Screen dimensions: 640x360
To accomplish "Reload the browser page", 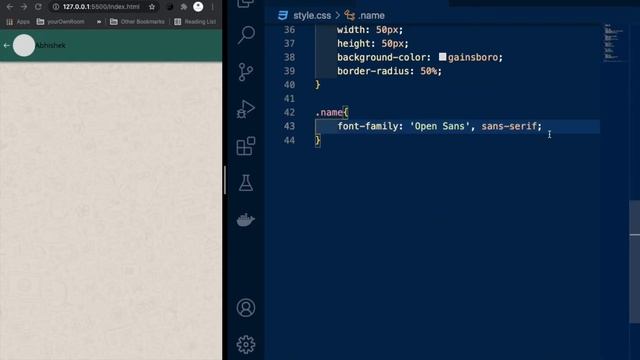I will (x=38, y=7).
